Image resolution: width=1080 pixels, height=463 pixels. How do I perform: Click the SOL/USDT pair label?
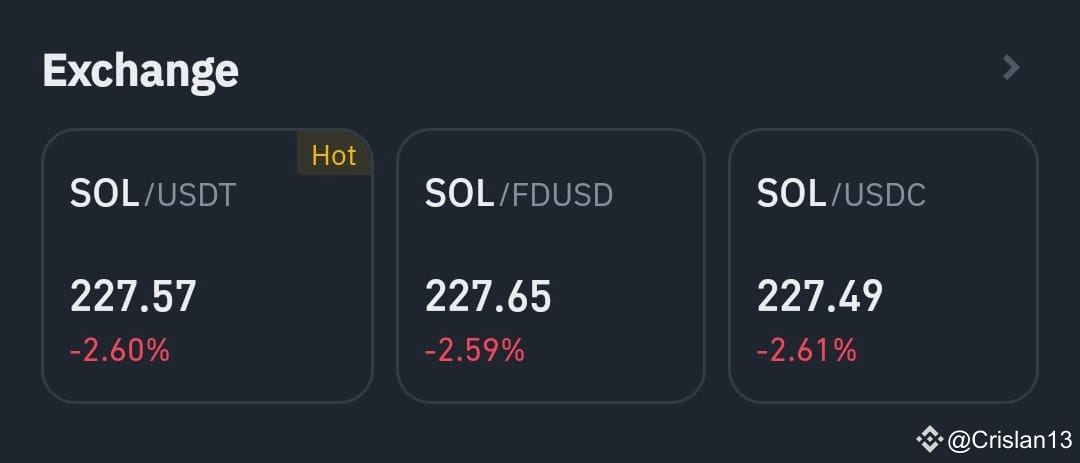(x=153, y=194)
